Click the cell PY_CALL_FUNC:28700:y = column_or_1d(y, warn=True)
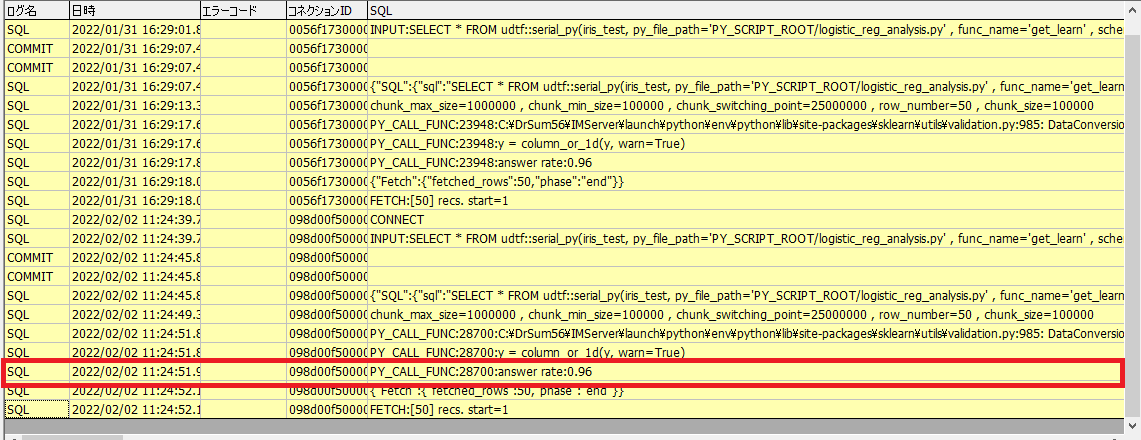Viewport: 1141px width, 440px height. [x=746, y=353]
